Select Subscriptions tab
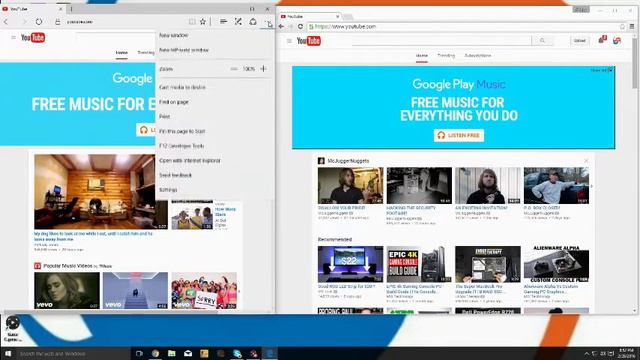Image resolution: width=640 pixels, height=360 pixels. click(478, 56)
